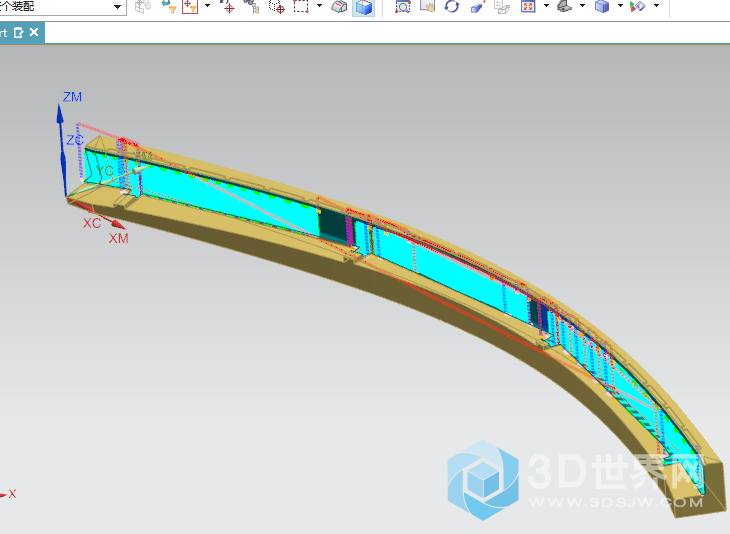730x534 pixels.
Task: Click the Fit view icon with red arrows
Action: click(528, 7)
